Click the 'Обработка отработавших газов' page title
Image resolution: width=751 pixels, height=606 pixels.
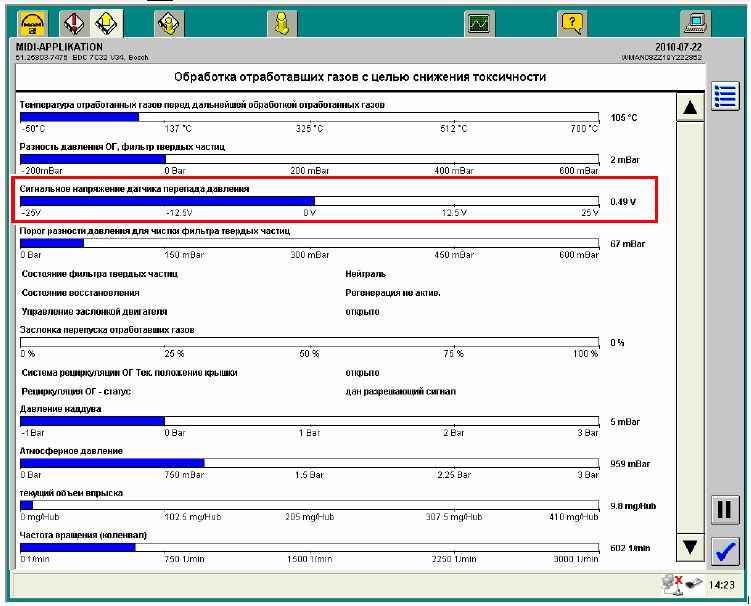(x=360, y=77)
